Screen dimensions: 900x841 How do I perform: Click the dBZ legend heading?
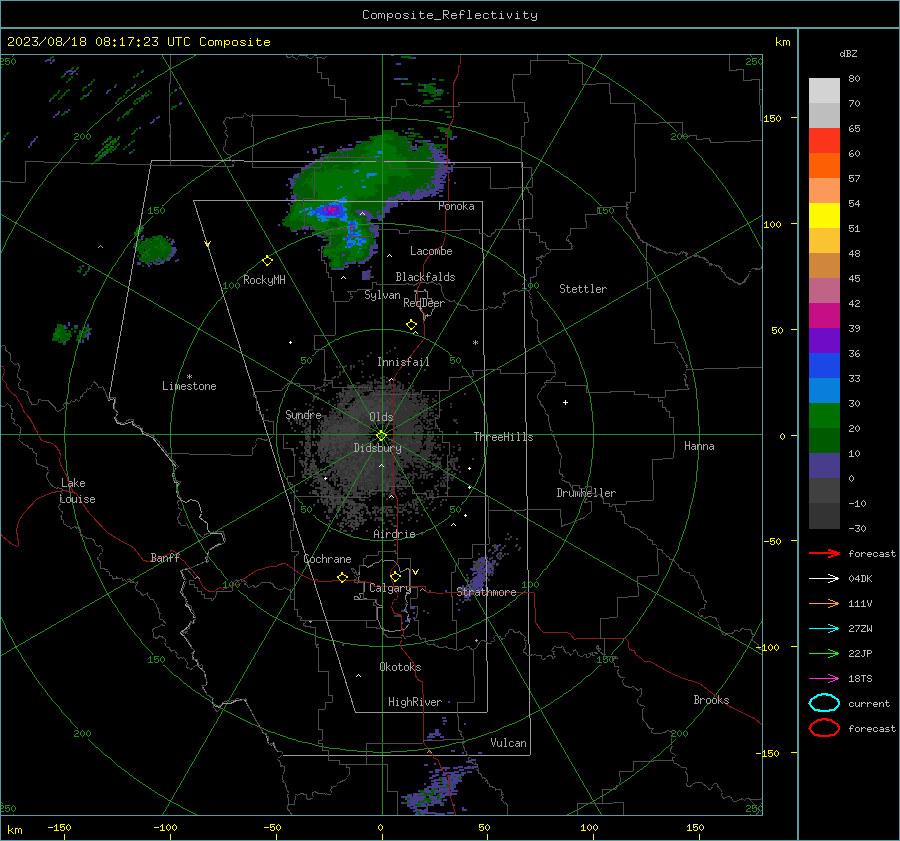click(x=848, y=53)
